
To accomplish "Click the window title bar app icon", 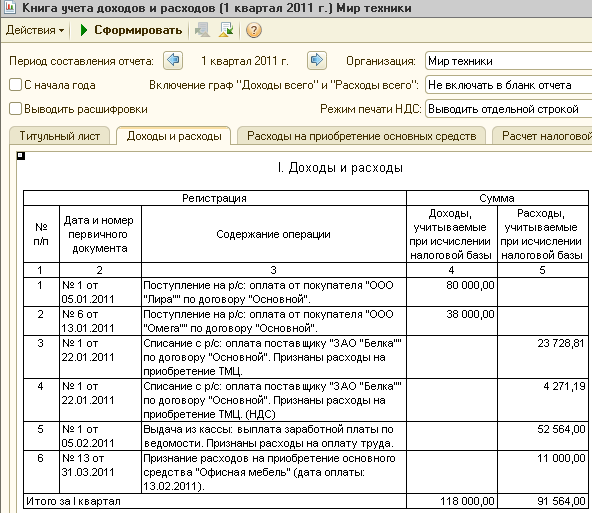I will tap(9, 7).
